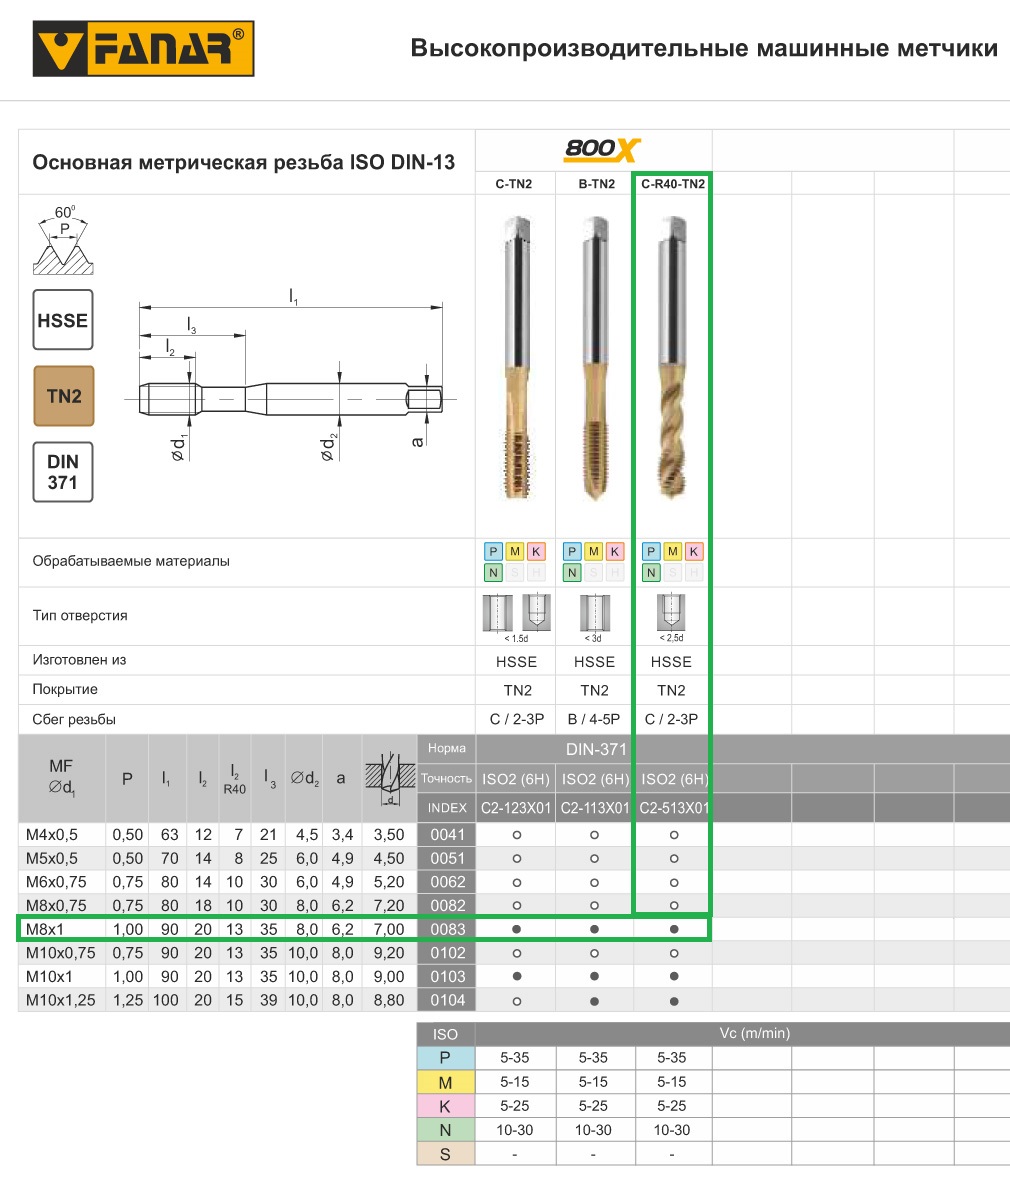1010x1192 pixels.
Task: Select the M6x0,75 row label
Action: [56, 882]
